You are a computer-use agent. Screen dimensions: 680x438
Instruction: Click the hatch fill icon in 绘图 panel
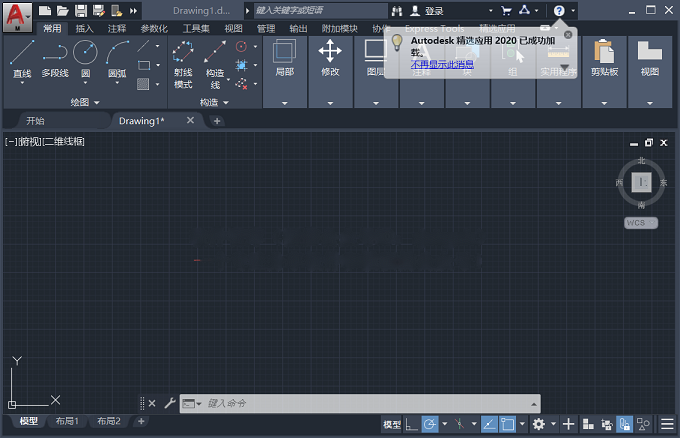coord(143,84)
